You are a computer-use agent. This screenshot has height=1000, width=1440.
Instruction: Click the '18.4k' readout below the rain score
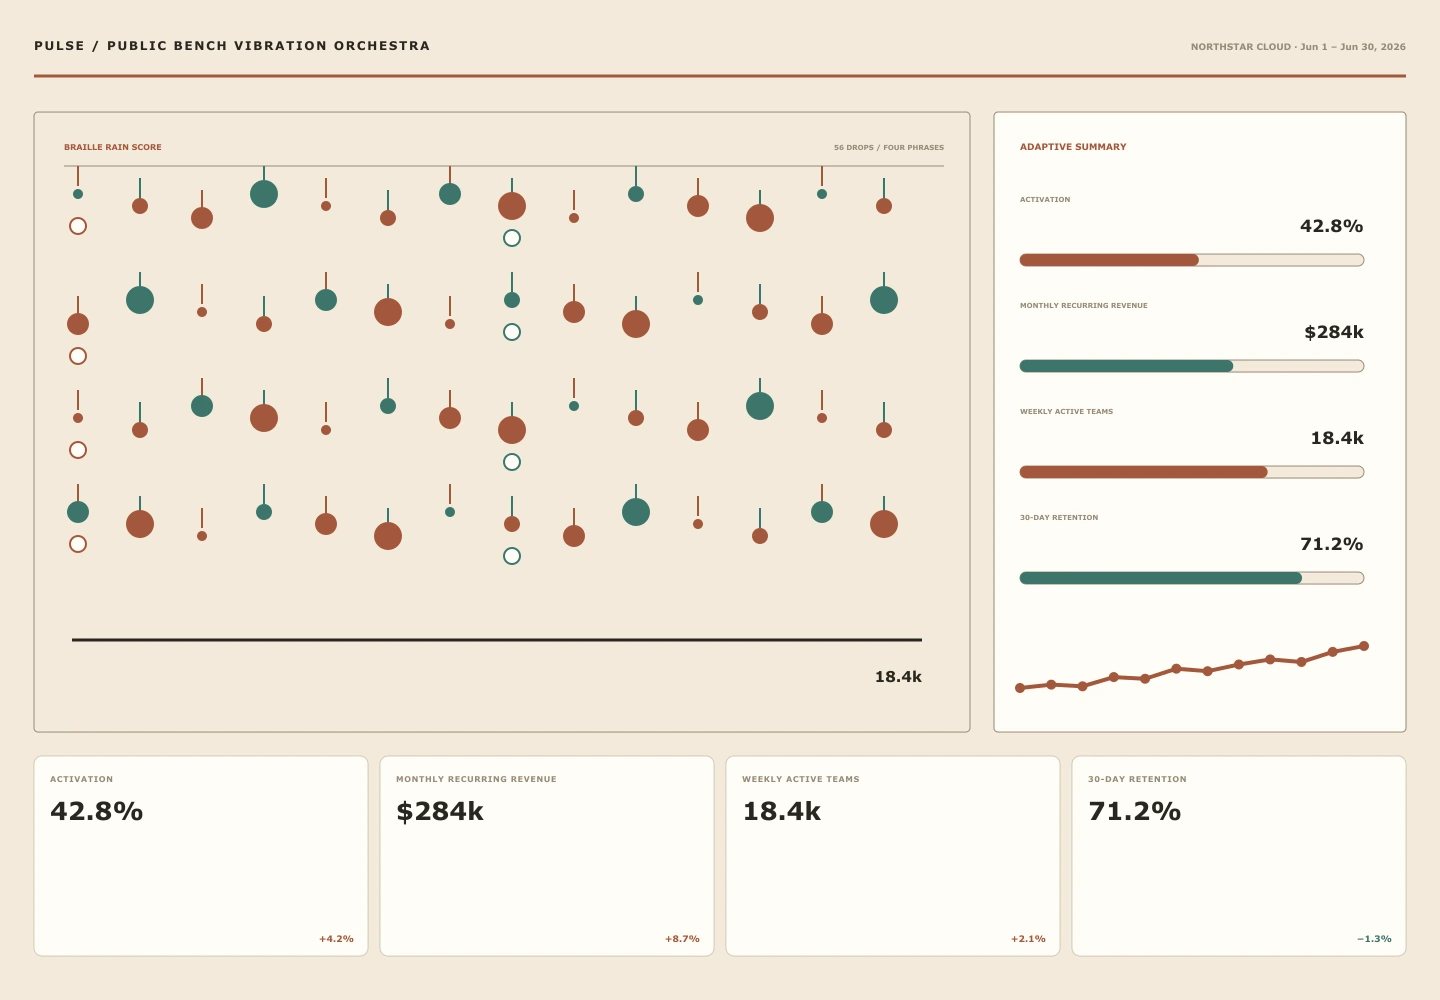[x=898, y=677]
